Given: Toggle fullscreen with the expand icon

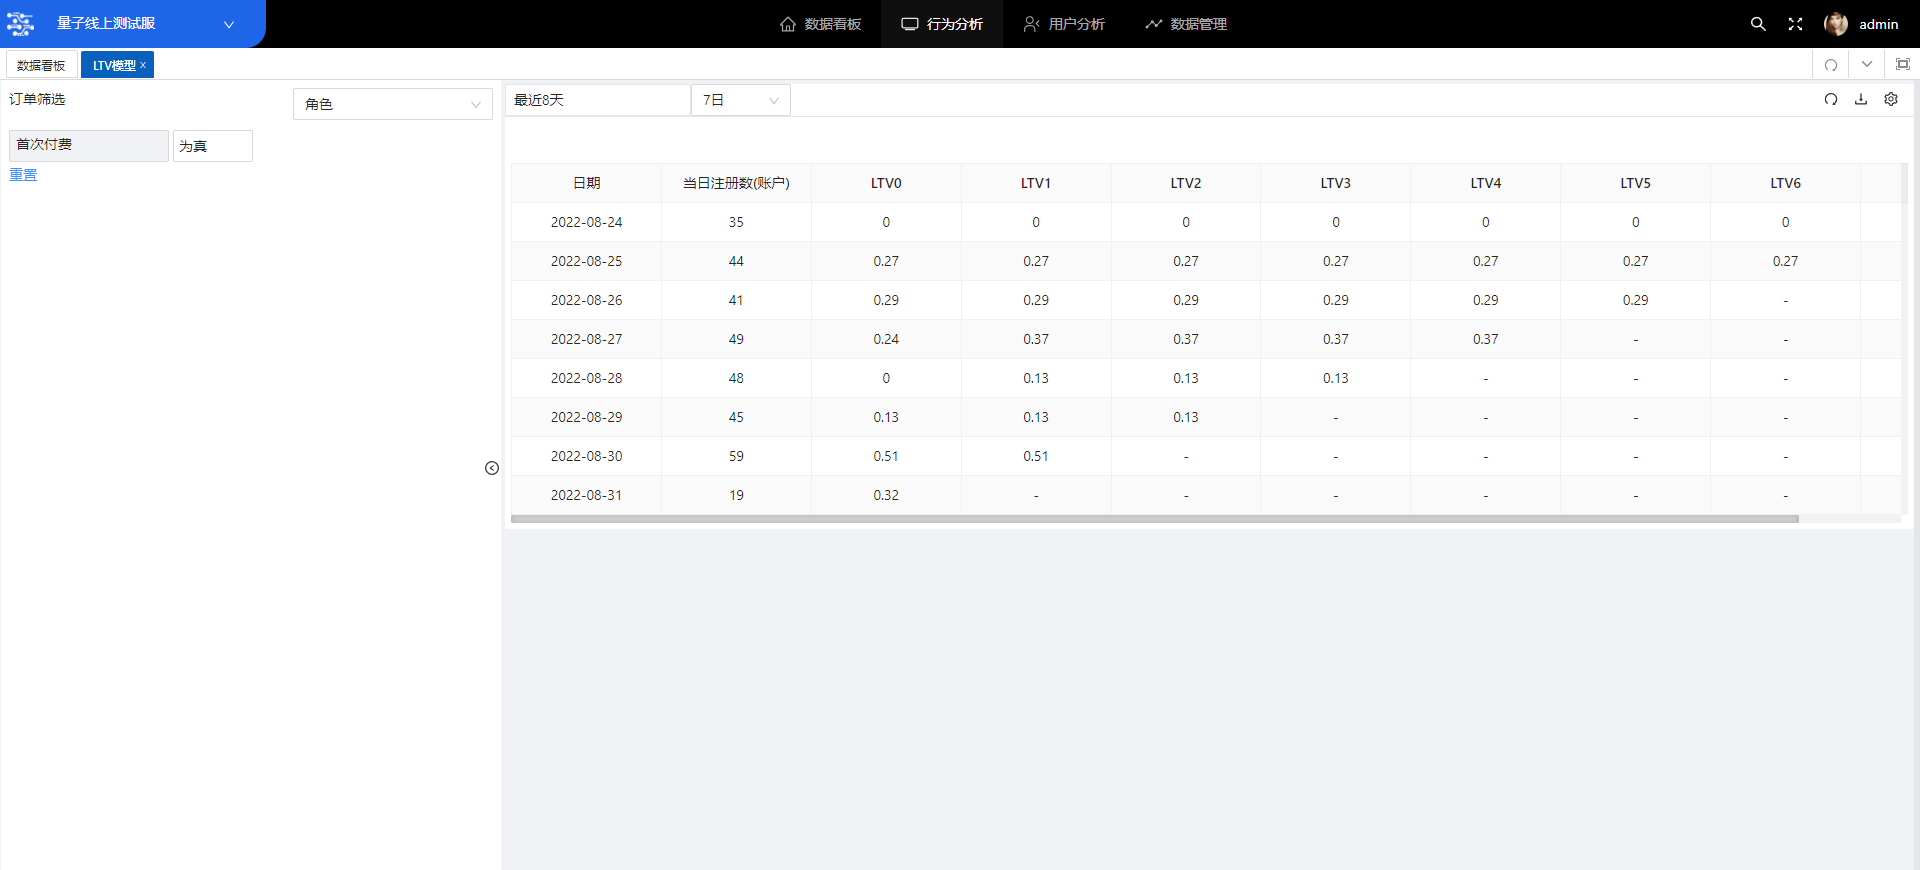Looking at the screenshot, I should [1795, 24].
